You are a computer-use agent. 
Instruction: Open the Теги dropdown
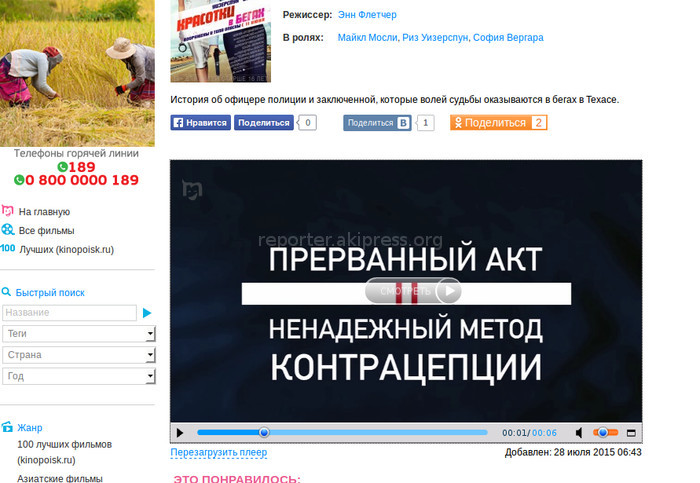pos(79,334)
